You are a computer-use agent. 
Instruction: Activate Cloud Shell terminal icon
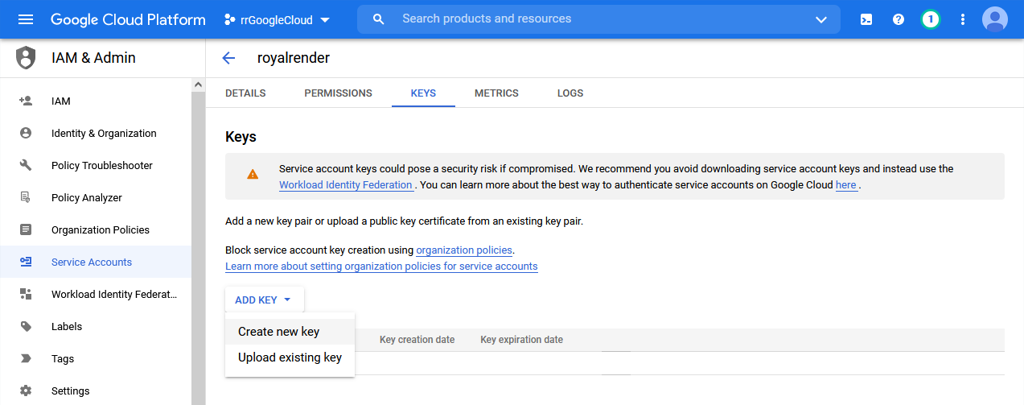(x=866, y=20)
